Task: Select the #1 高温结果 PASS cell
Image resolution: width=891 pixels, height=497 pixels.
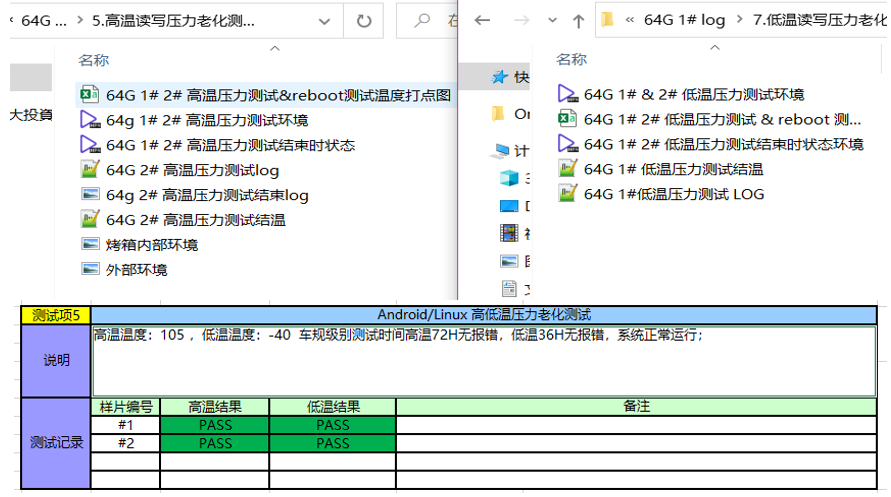Action: [x=215, y=425]
